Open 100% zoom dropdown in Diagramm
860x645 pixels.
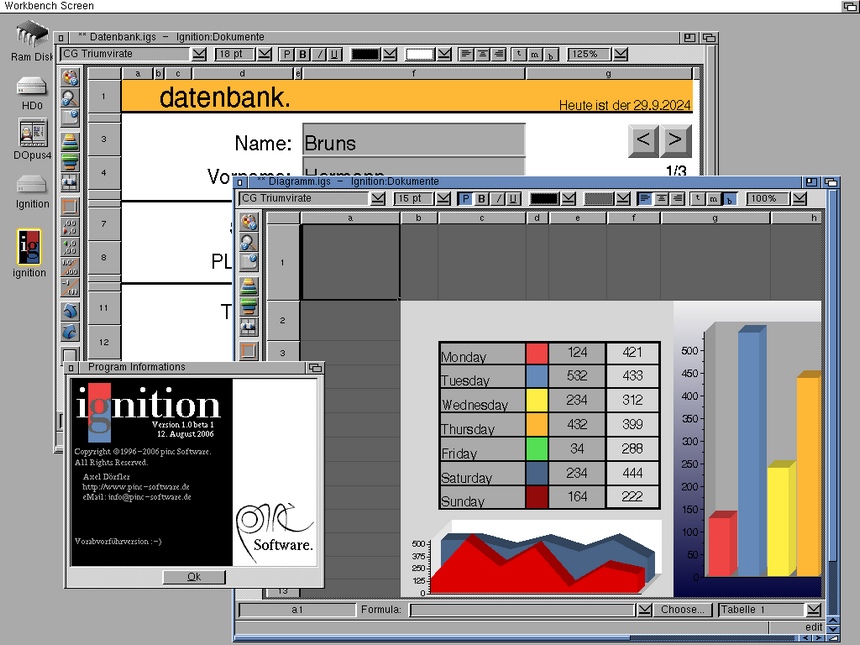[800, 199]
